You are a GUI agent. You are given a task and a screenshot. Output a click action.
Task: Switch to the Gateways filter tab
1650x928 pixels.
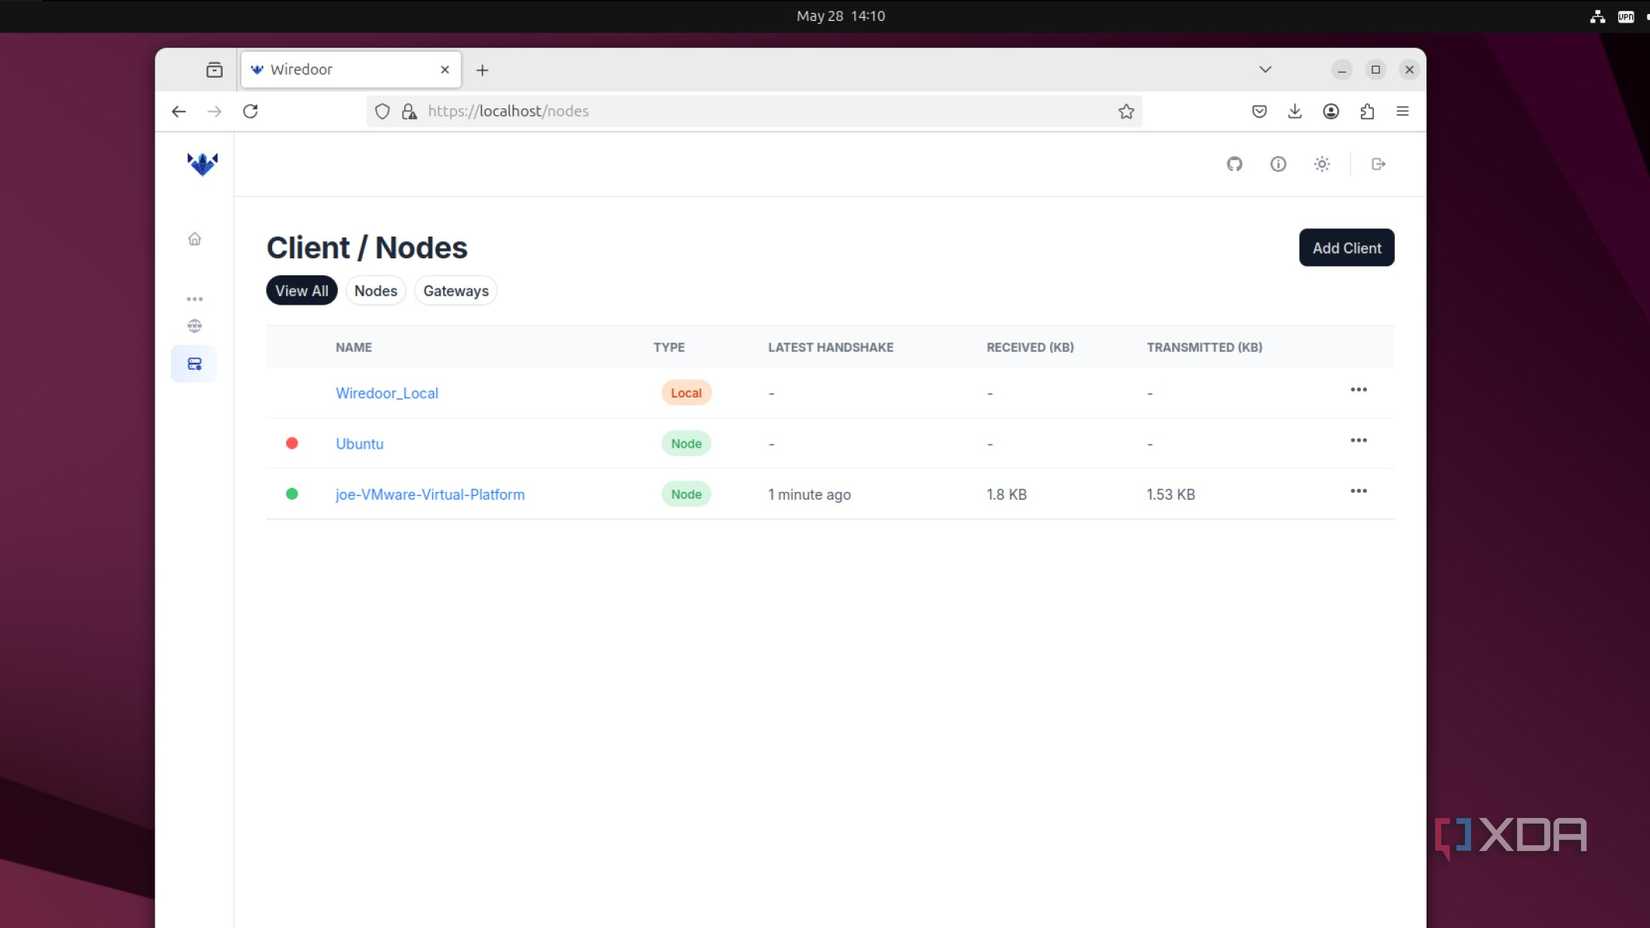[x=456, y=291]
